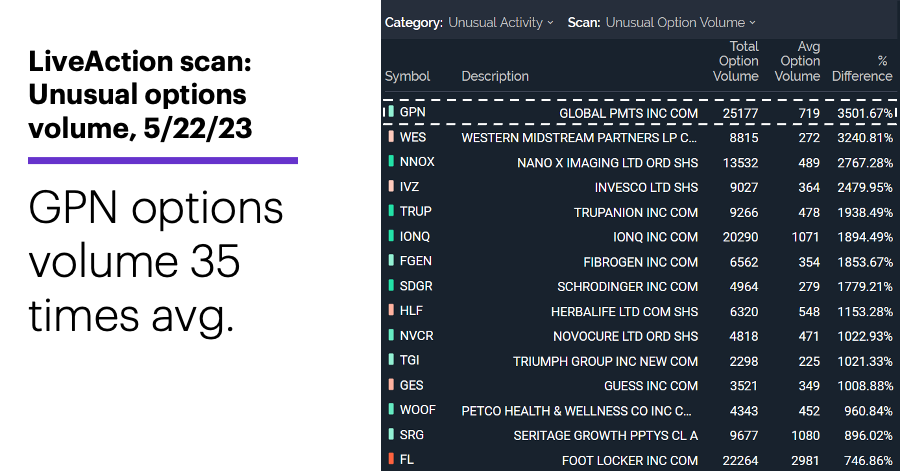Select the GPN symbol

[412, 112]
